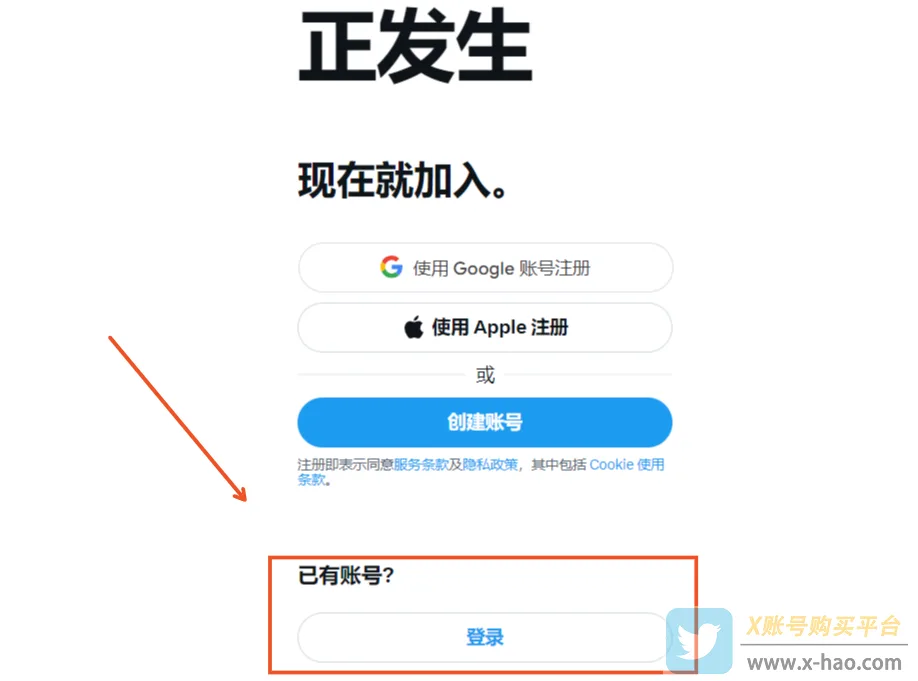
Task: Open the 登录 login button
Action: [x=484, y=637]
